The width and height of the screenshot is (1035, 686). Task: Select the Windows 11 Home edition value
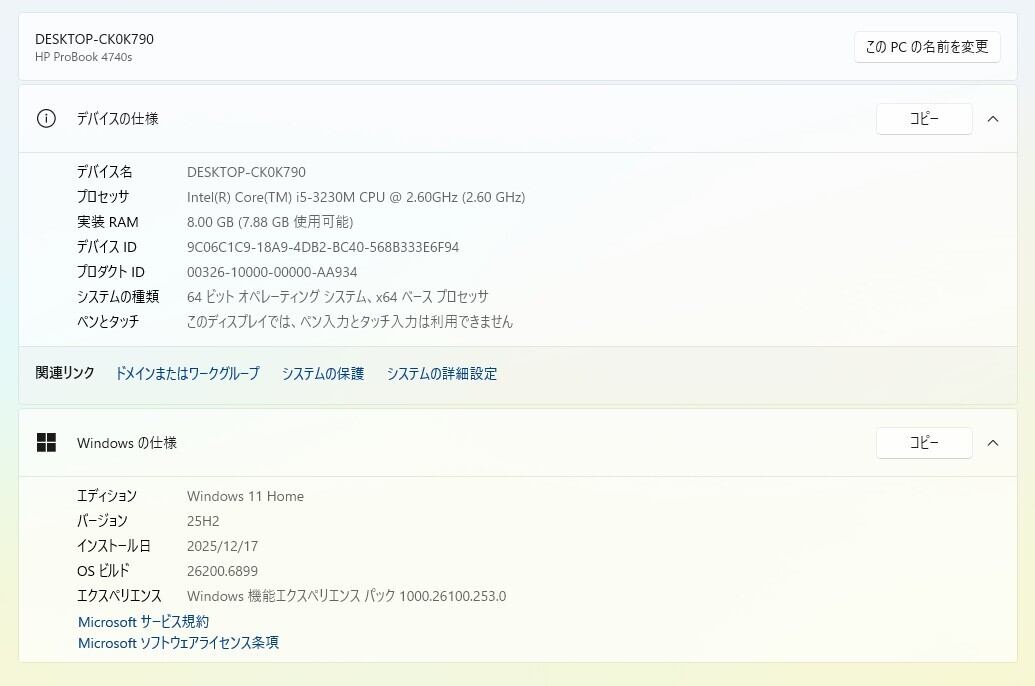coord(246,497)
